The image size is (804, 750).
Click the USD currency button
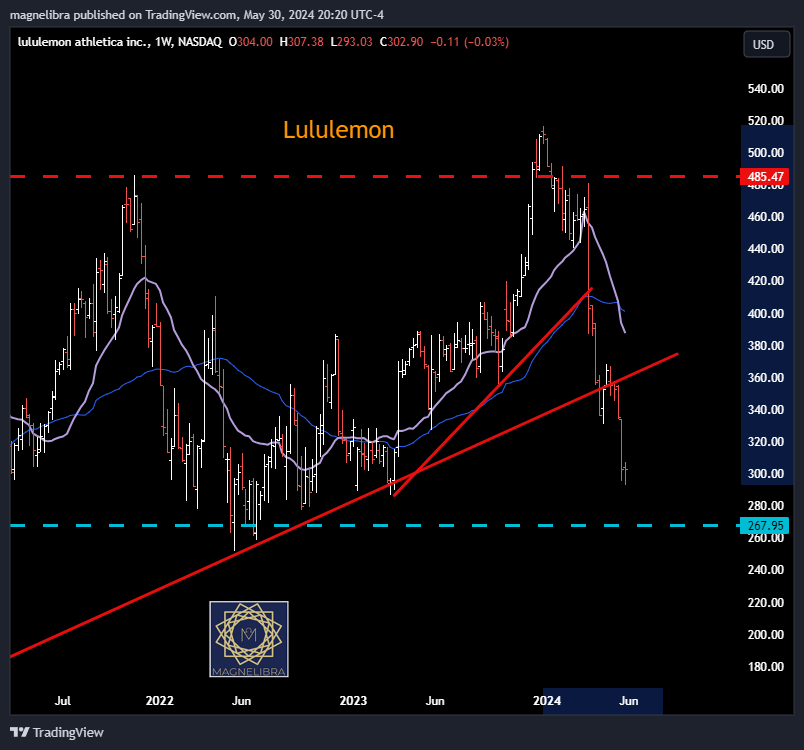point(767,45)
